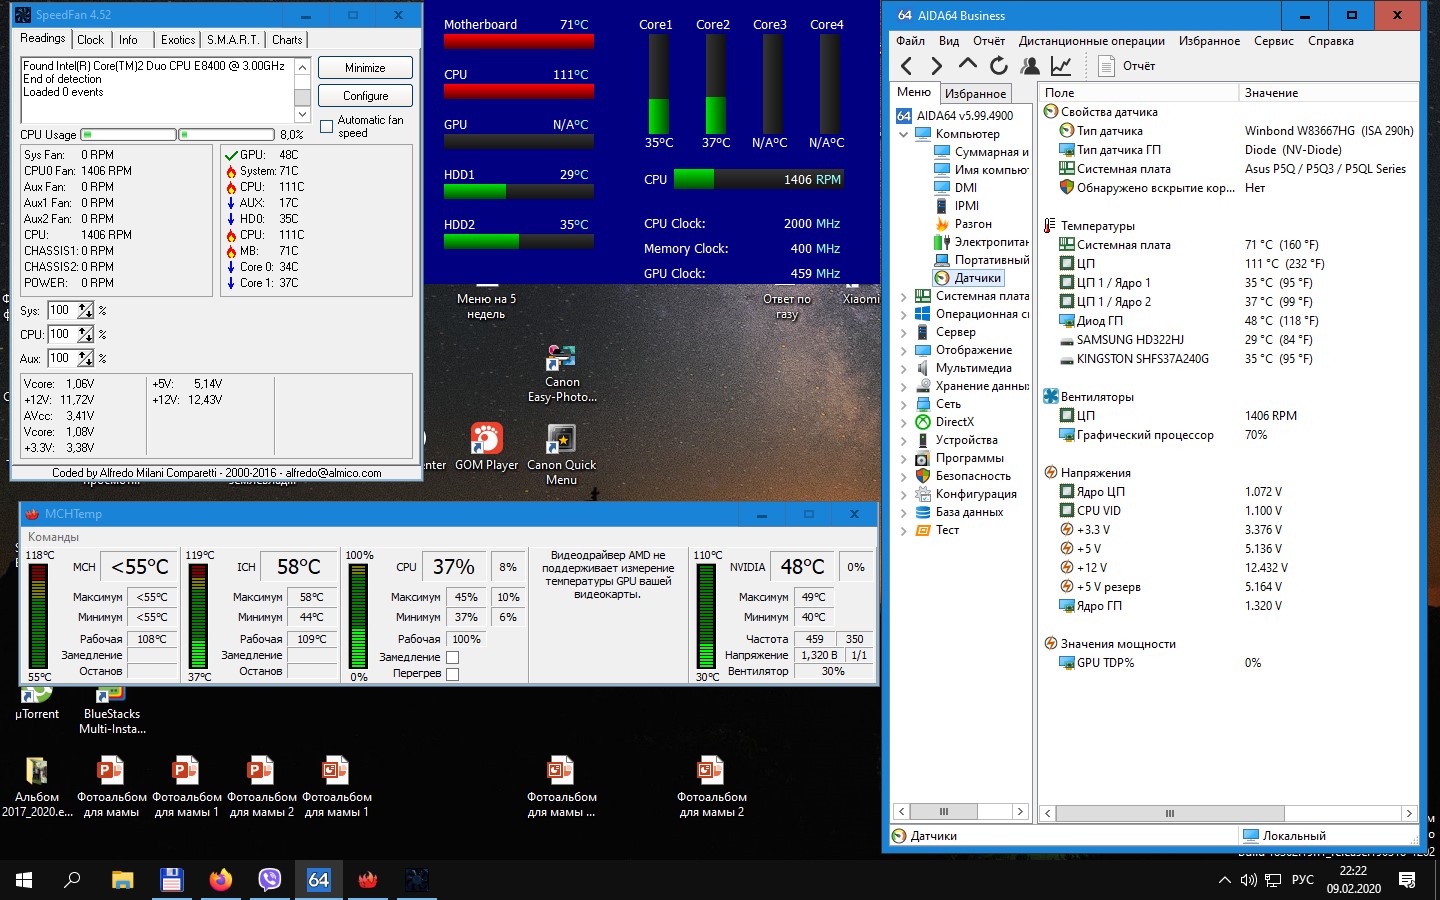
Task: Click the user silhouette icon in AIDA64 toolbar
Action: click(1030, 66)
